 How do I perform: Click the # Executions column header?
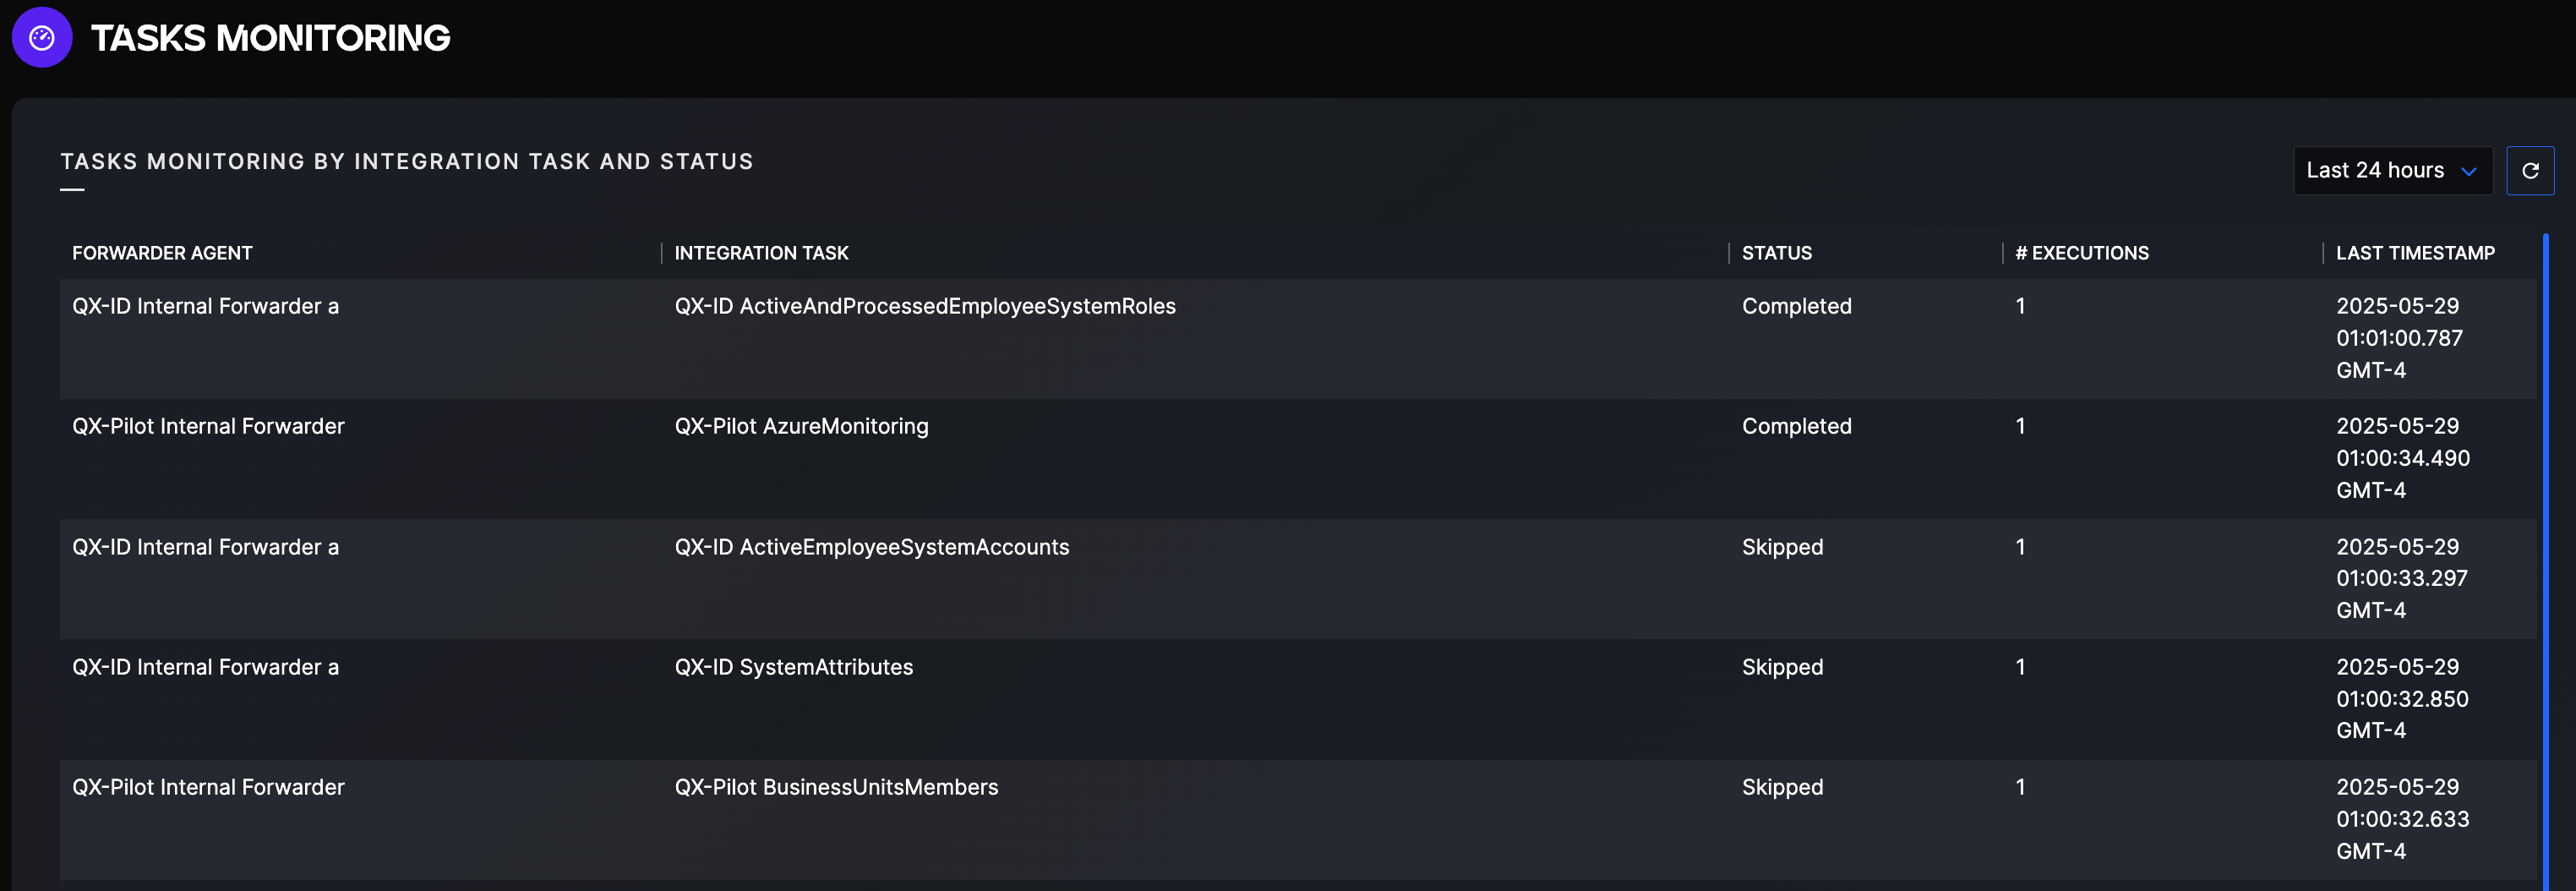pyautogui.click(x=2081, y=253)
